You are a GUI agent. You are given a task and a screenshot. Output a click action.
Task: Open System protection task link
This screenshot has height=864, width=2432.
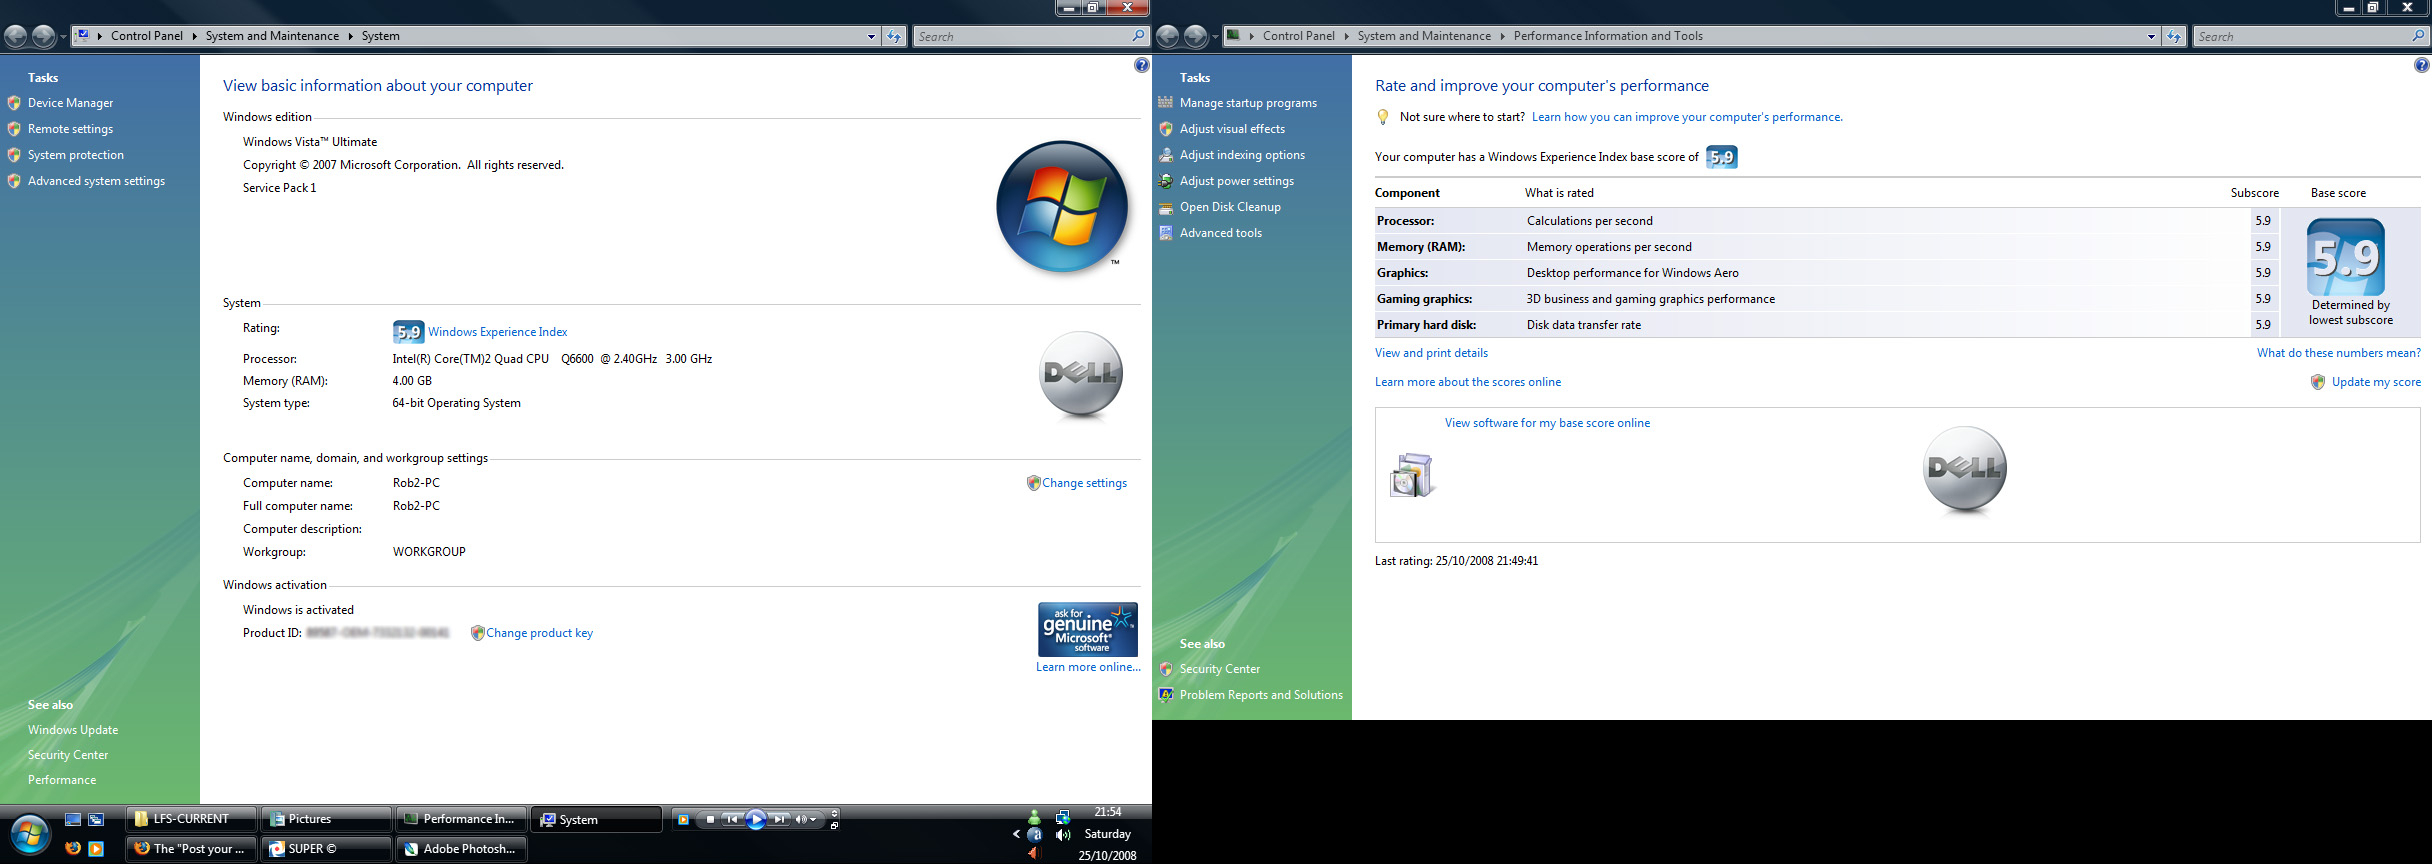pos(76,155)
